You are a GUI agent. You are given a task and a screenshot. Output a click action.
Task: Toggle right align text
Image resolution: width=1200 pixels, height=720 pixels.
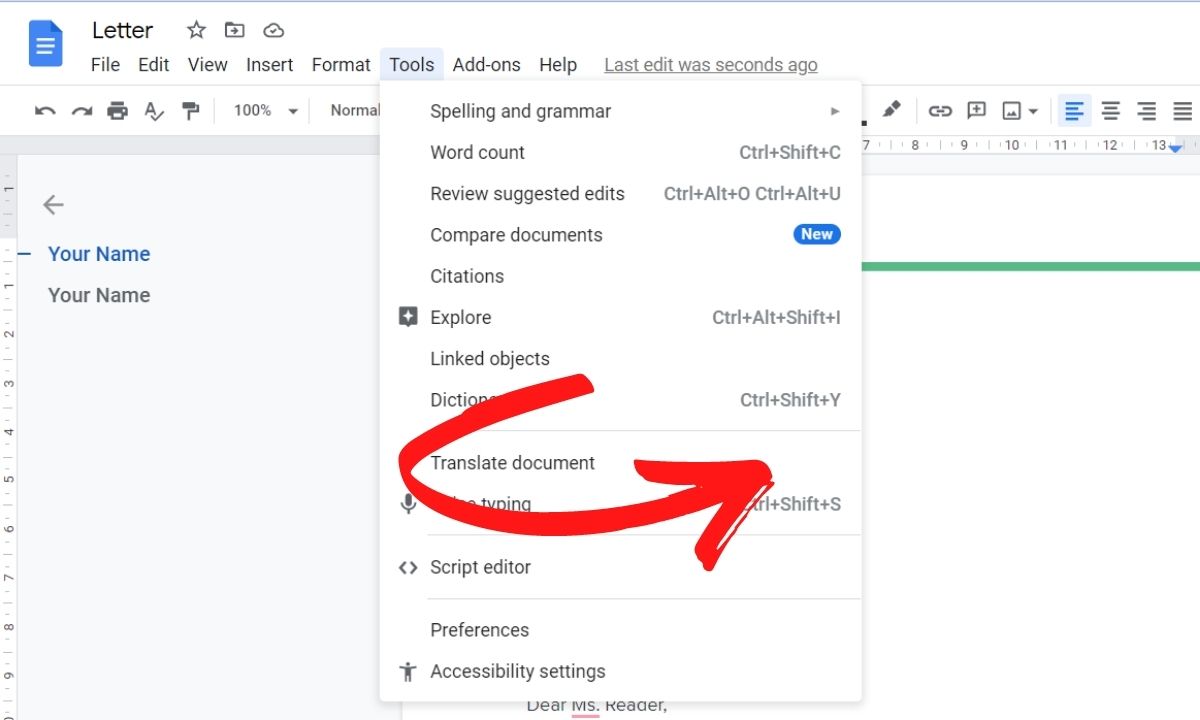point(1146,111)
